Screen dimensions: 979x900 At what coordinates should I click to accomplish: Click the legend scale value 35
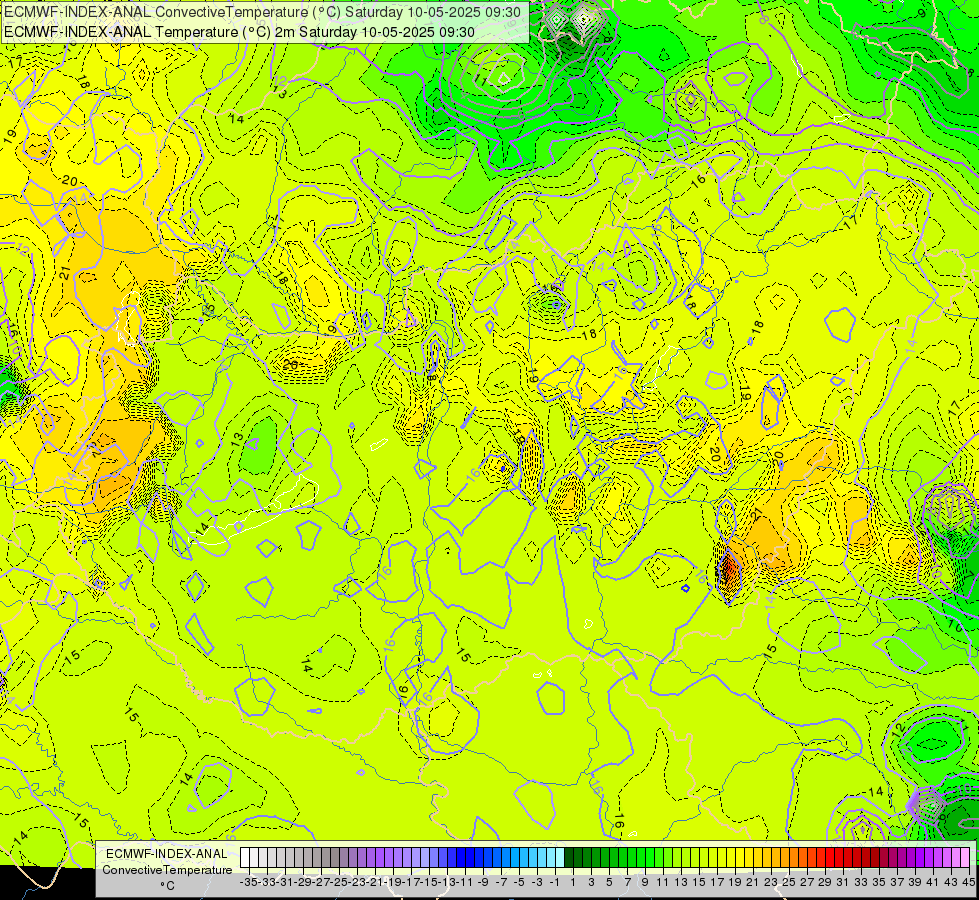879,883
